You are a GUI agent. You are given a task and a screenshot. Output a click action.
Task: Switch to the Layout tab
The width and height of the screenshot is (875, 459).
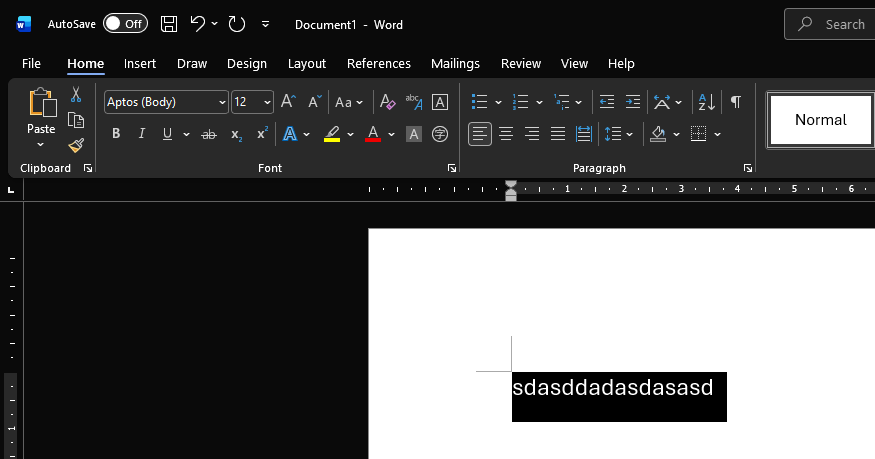pos(307,64)
